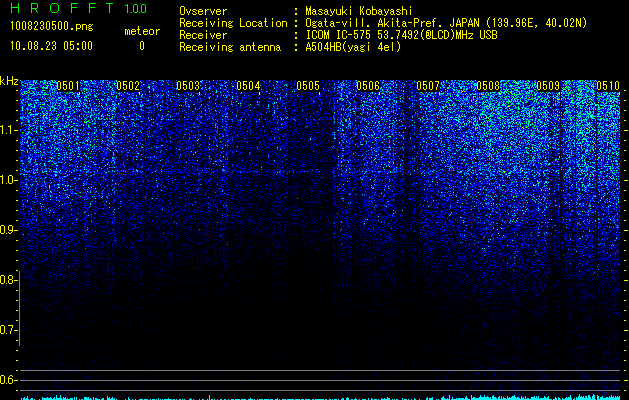Click the ICOM IC-575 53.7492 MHz USB text
Viewport: 629px width, 400px height.
coord(401,35)
